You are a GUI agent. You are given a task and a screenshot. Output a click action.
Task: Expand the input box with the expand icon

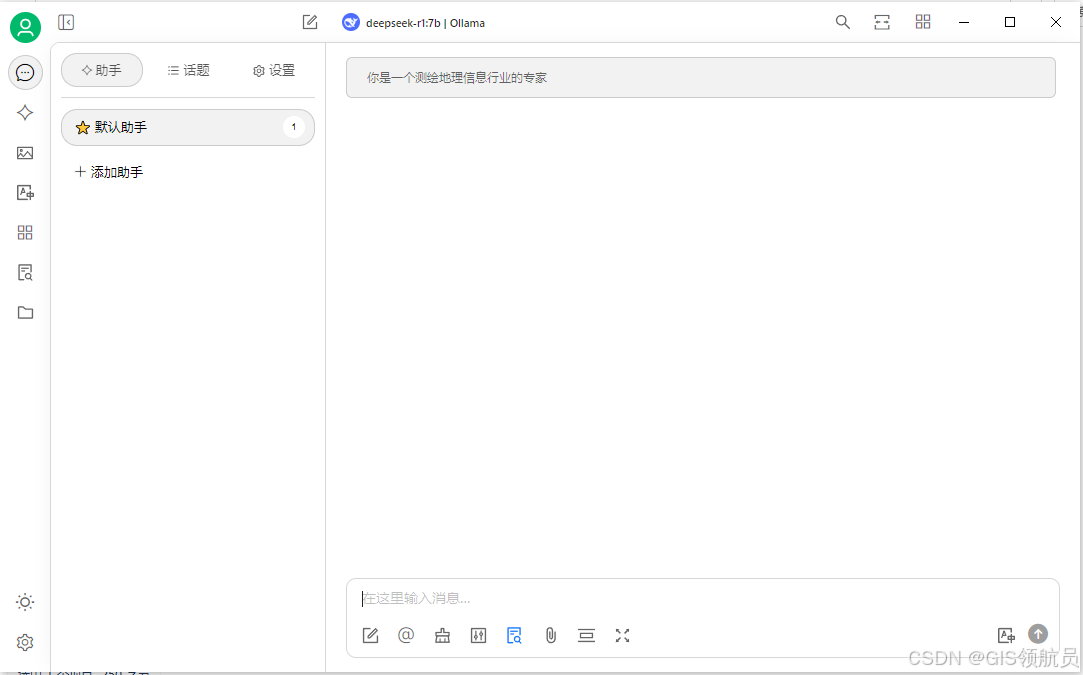(x=622, y=636)
